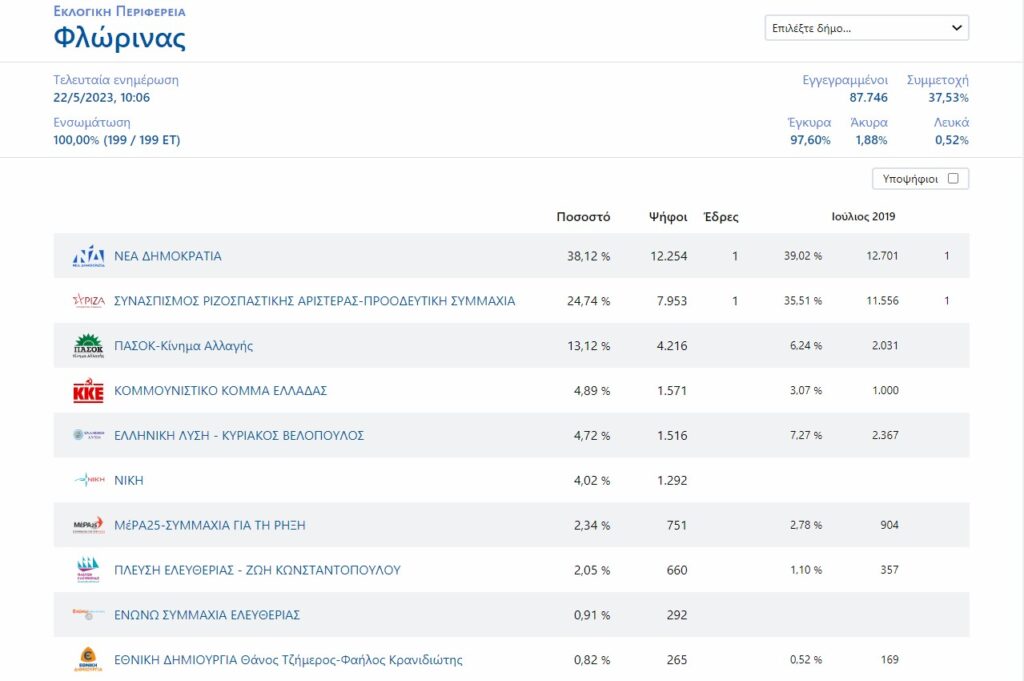Image resolution: width=1024 pixels, height=681 pixels.
Task: Click the Φλώρινας region heading
Action: (x=119, y=39)
